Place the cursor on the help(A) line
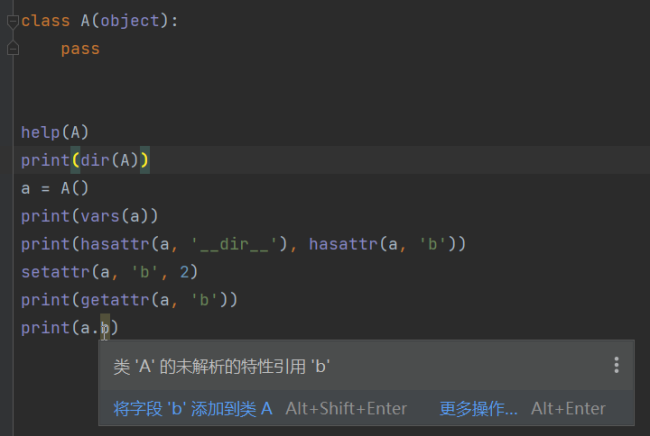The height and width of the screenshot is (436, 650). (x=55, y=132)
